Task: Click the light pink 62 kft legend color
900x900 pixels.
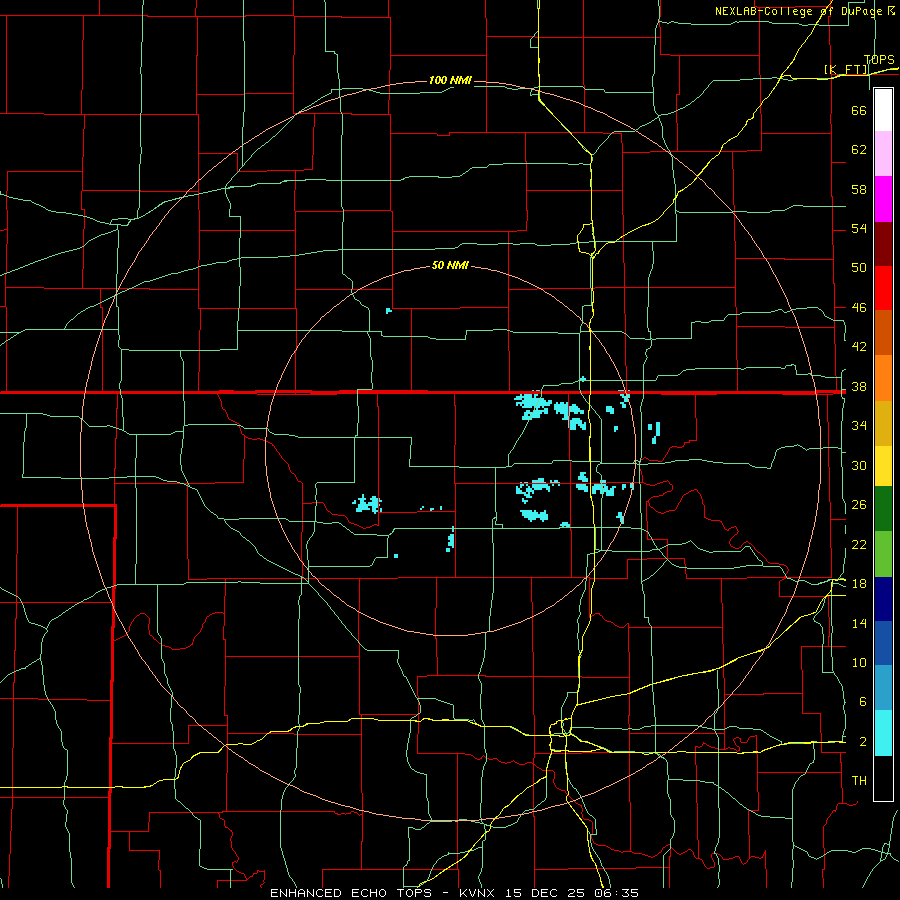Action: (883, 154)
